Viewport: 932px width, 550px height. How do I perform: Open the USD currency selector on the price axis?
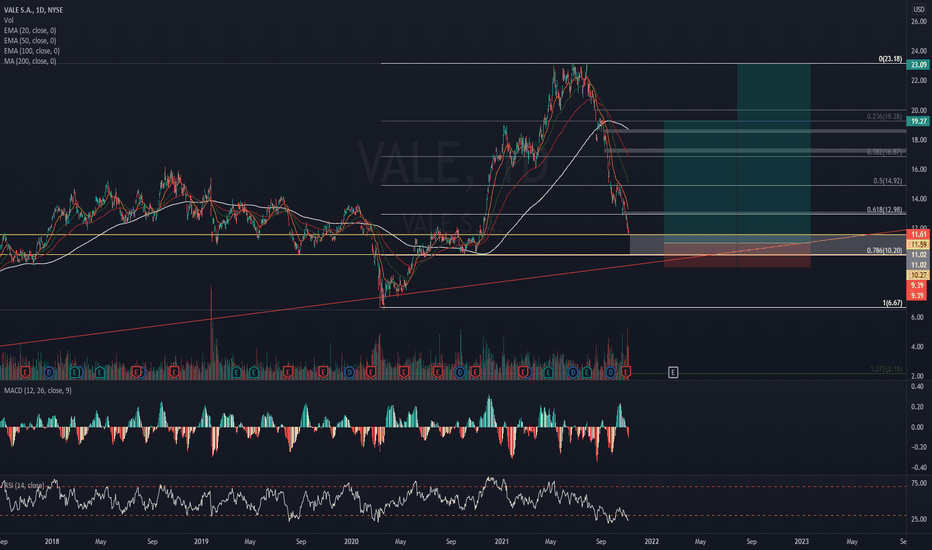918,10
